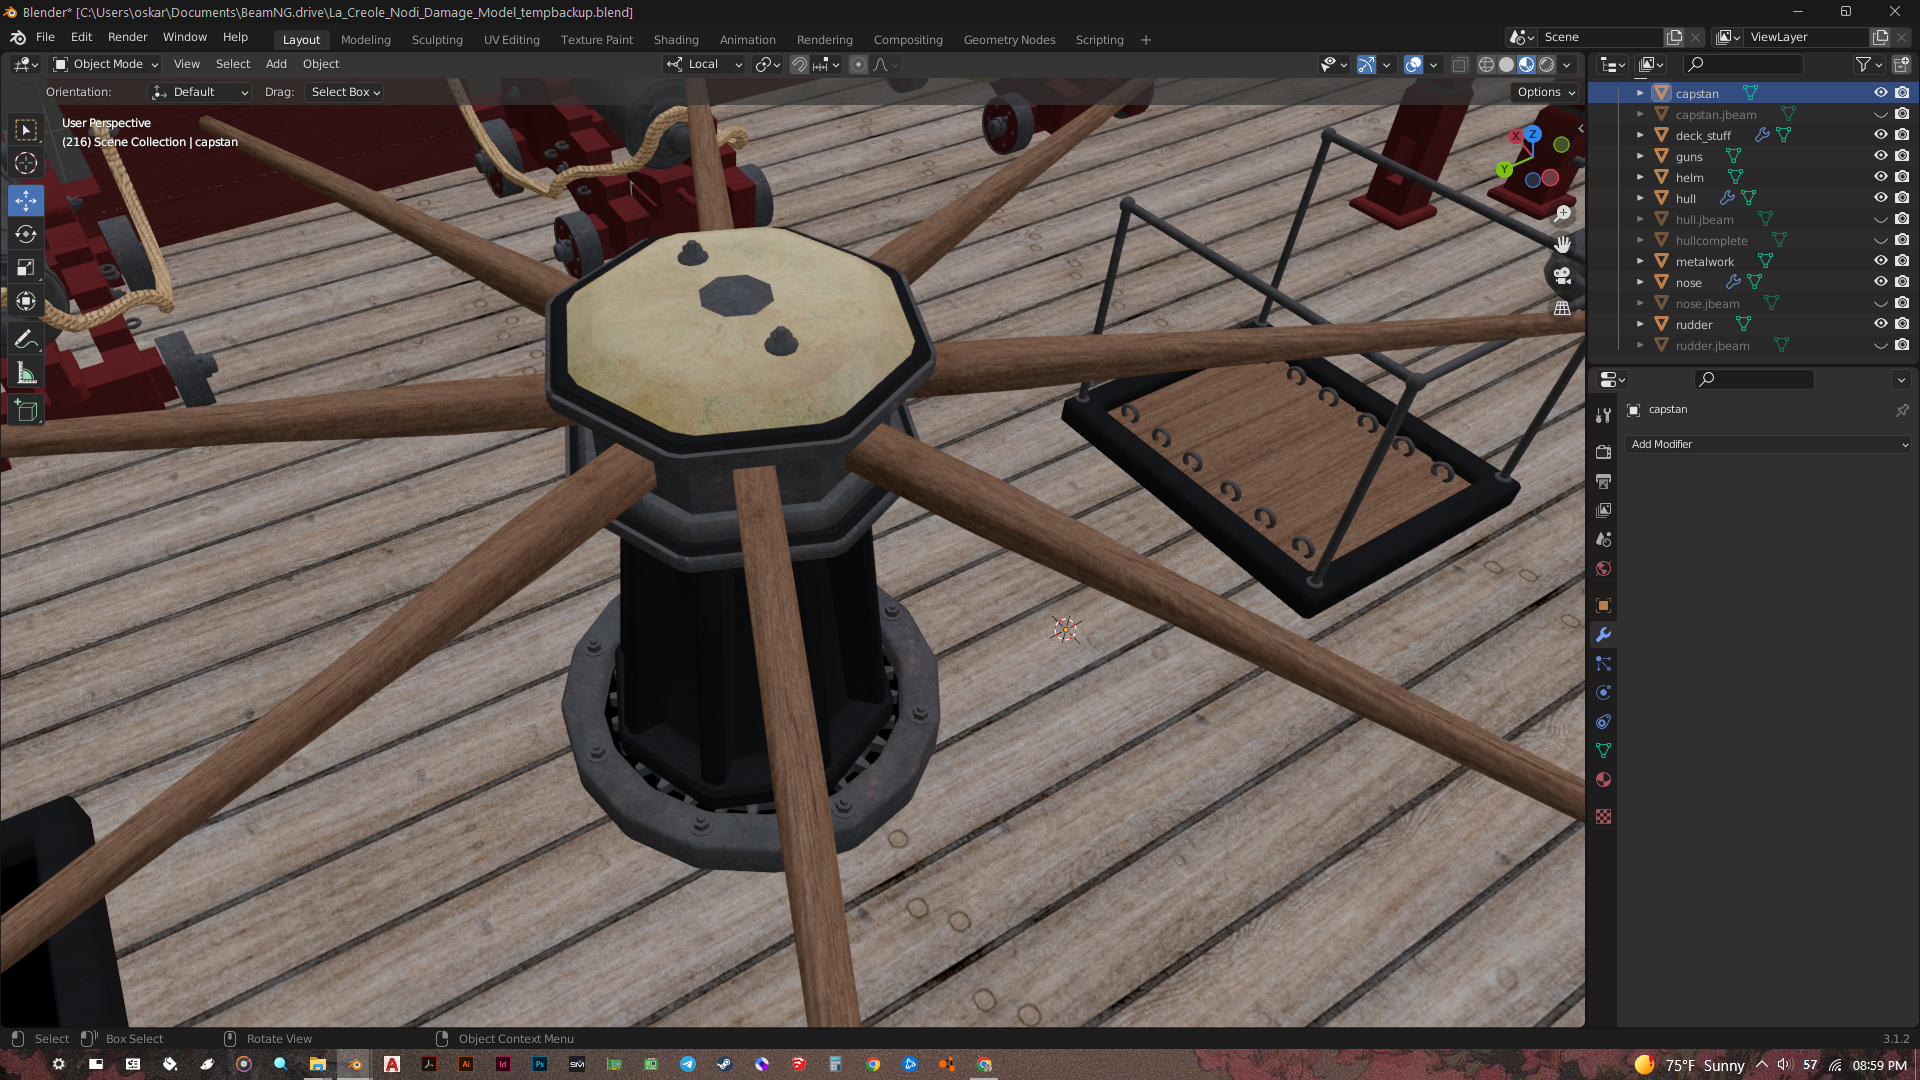Expand the capstan tree item
The width and height of the screenshot is (1920, 1080).
pos(1640,93)
